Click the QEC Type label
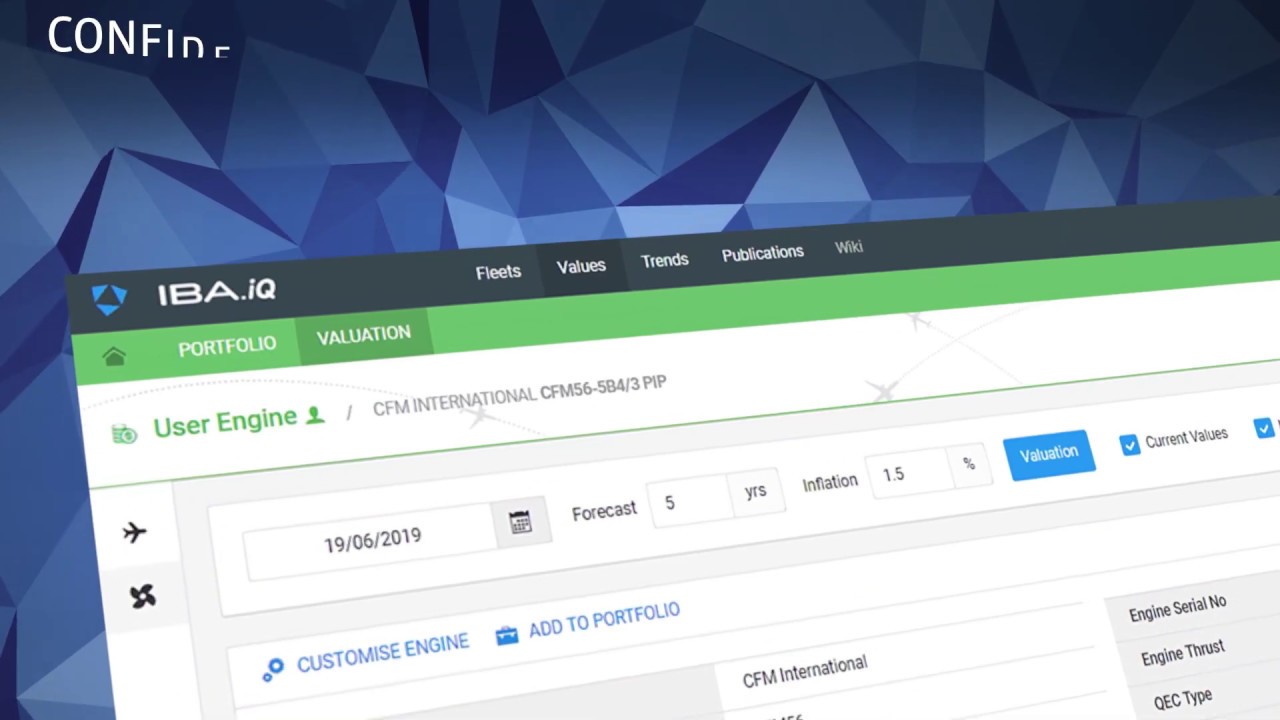1280x720 pixels. click(1183, 697)
